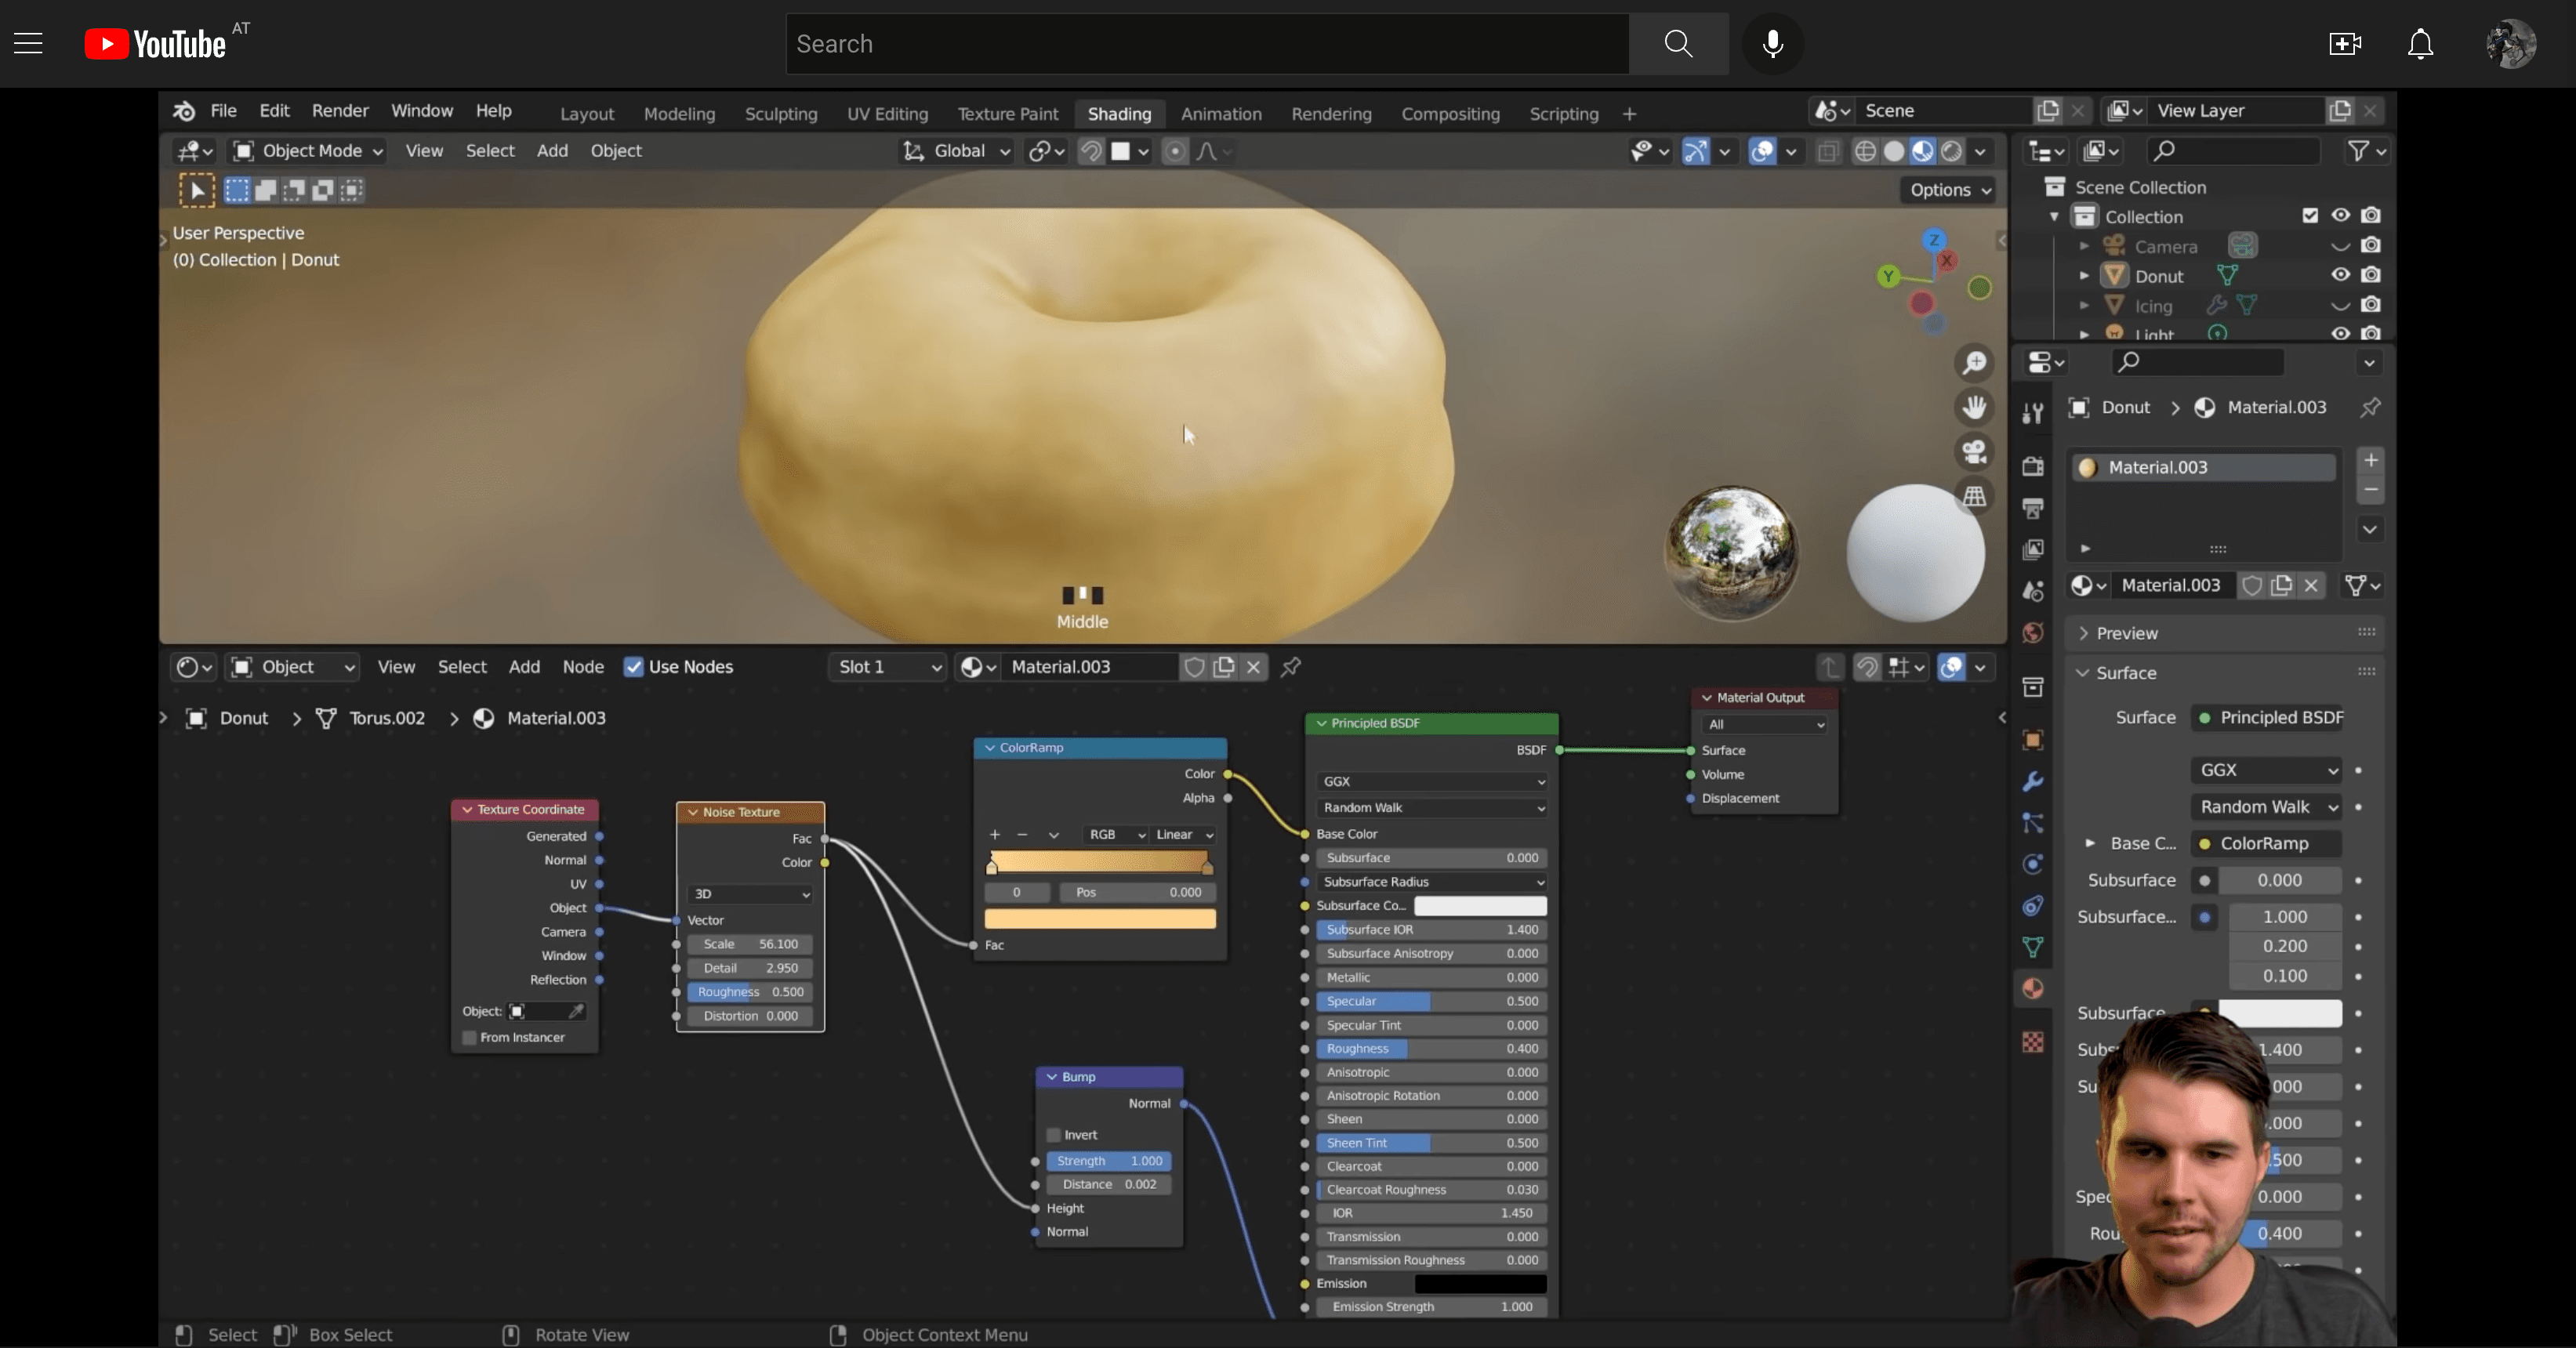Open Material Output All target dropdown
Image resolution: width=2576 pixels, height=1348 pixels.
[1764, 725]
